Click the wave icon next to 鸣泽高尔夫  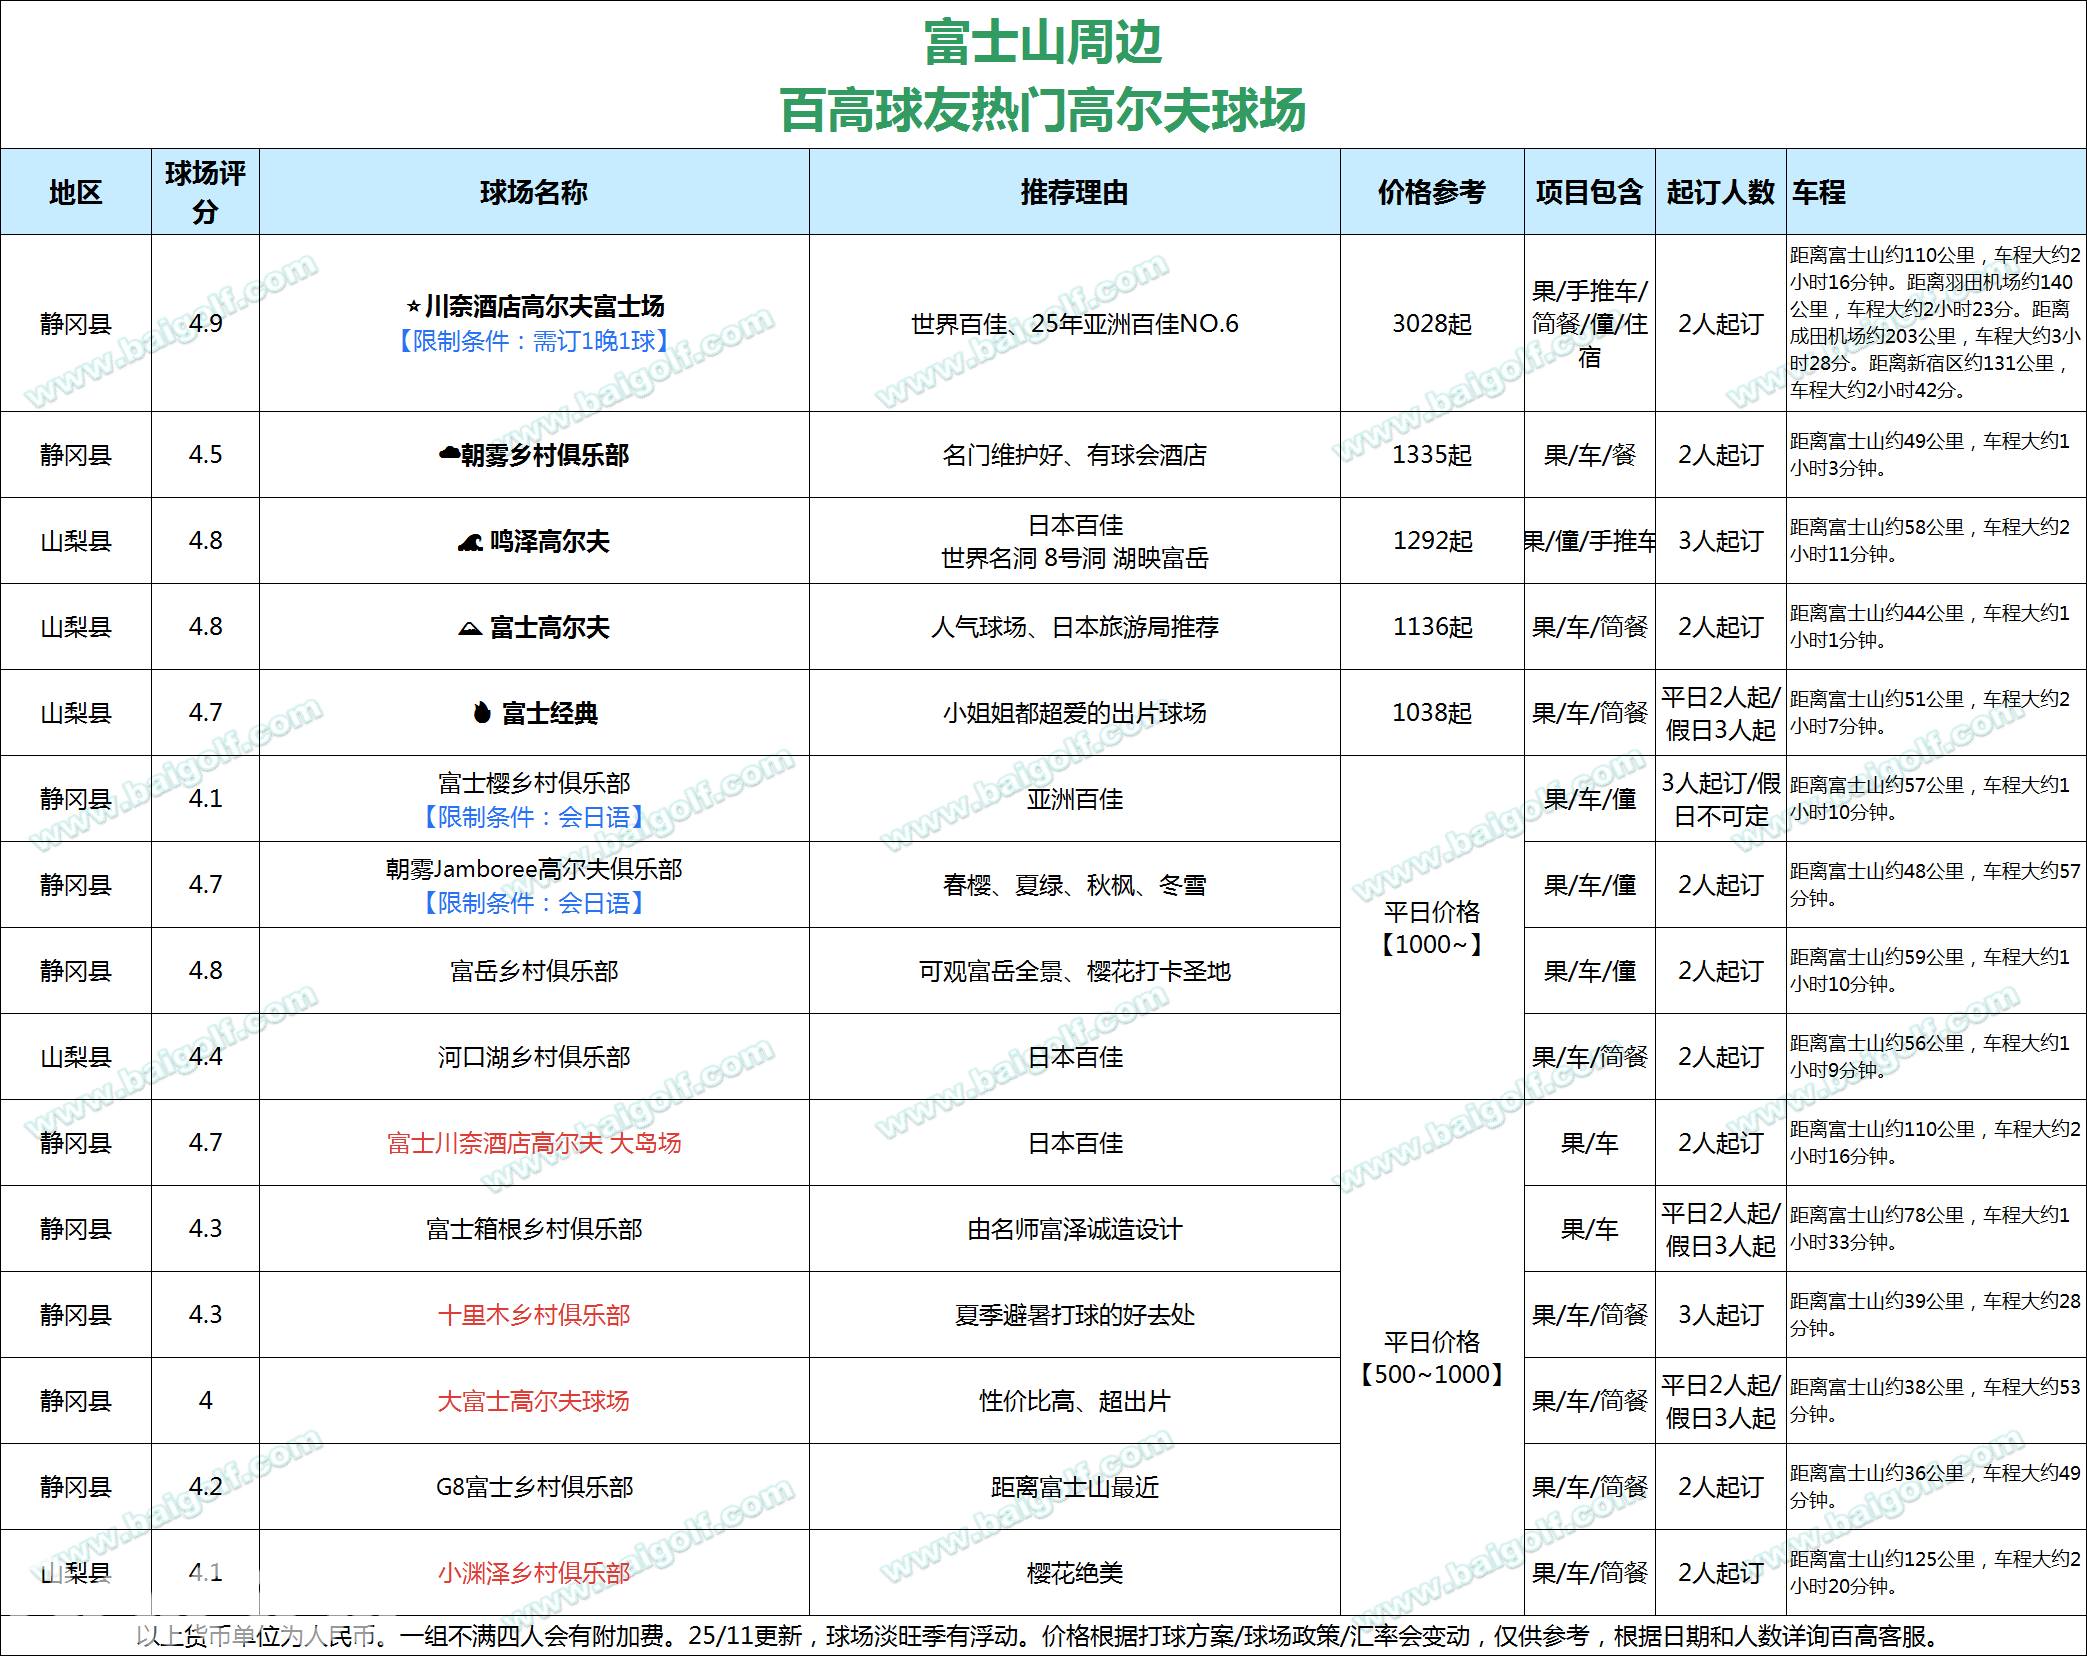[470, 543]
